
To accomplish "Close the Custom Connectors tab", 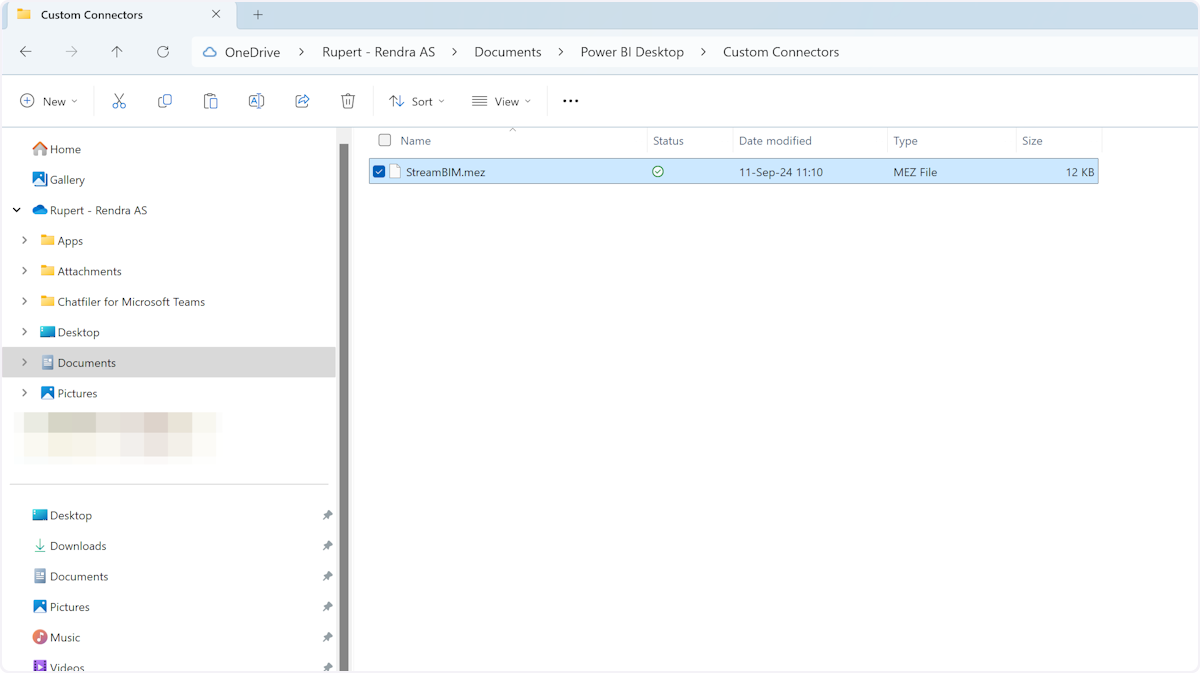I will point(216,15).
